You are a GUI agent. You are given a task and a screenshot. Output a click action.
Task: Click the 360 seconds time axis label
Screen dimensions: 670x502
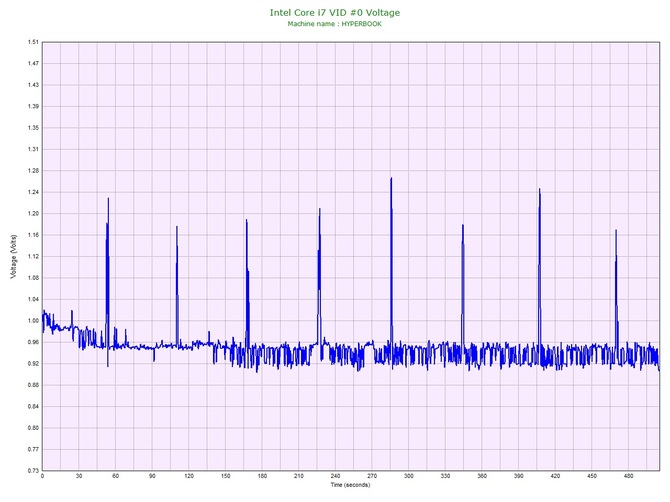click(482, 476)
